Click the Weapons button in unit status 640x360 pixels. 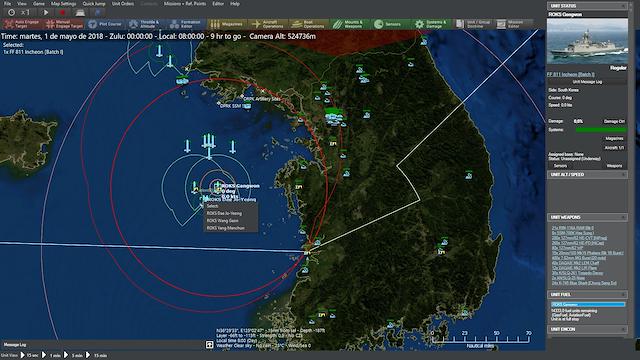(x=614, y=166)
